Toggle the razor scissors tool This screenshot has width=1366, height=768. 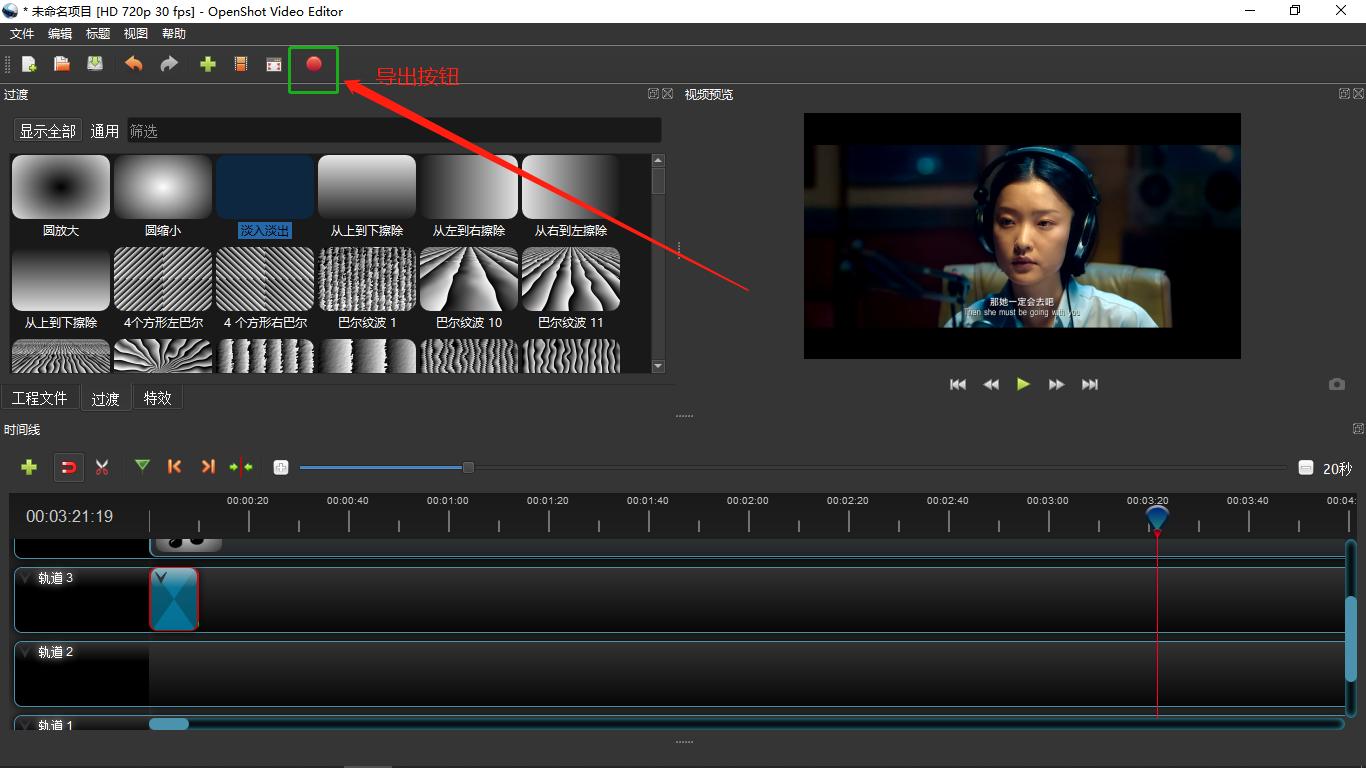coord(102,467)
